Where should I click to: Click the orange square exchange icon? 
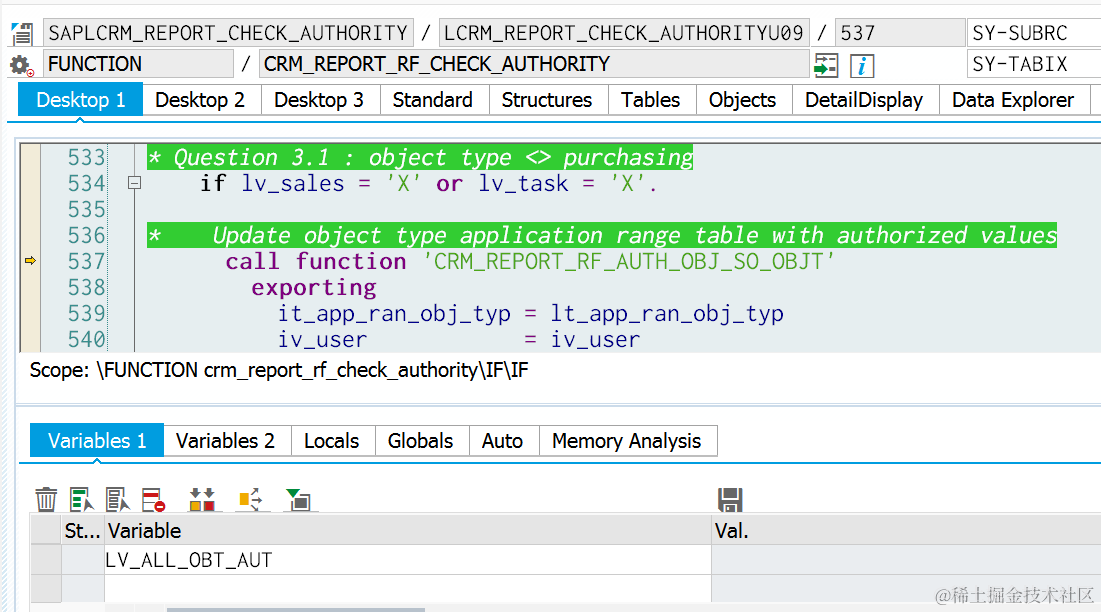(251, 500)
